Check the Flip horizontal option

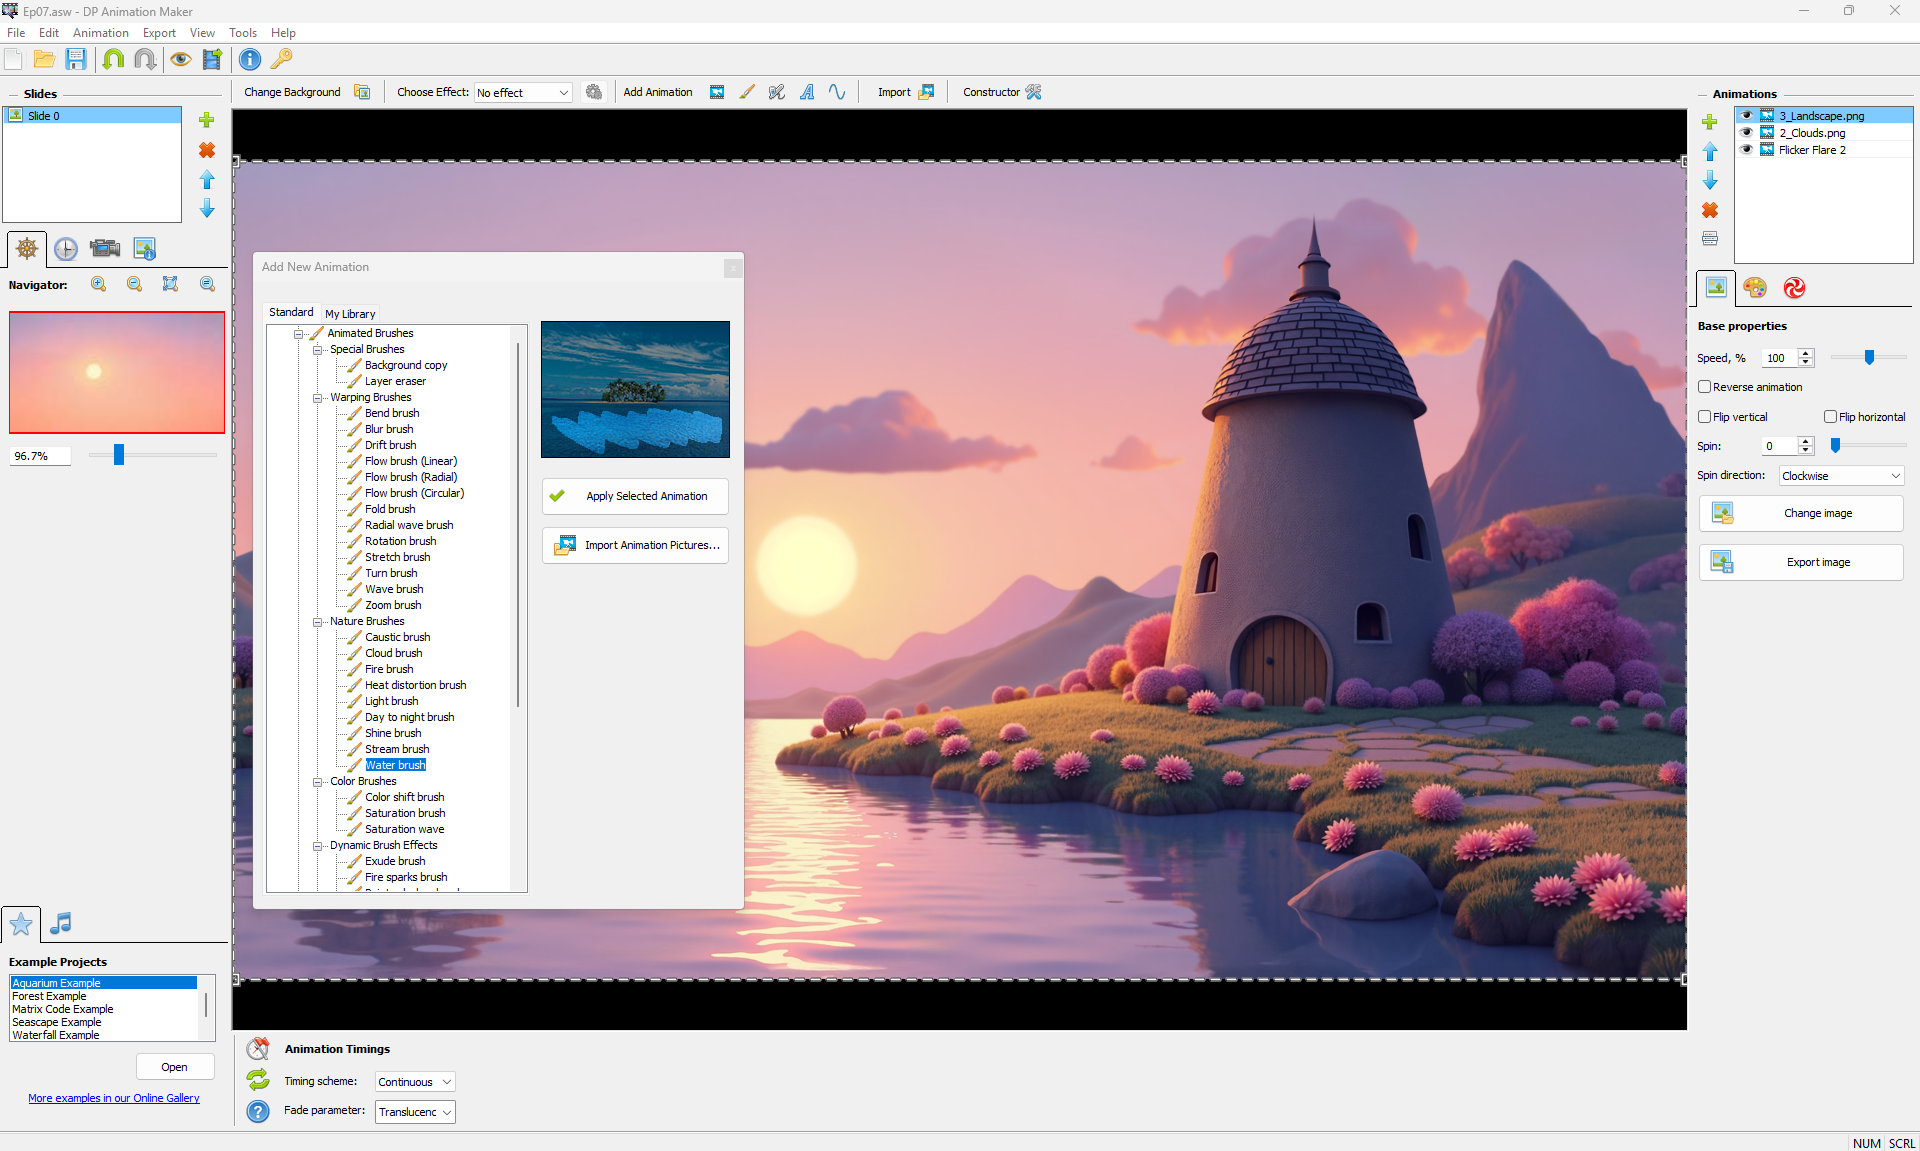(1830, 417)
